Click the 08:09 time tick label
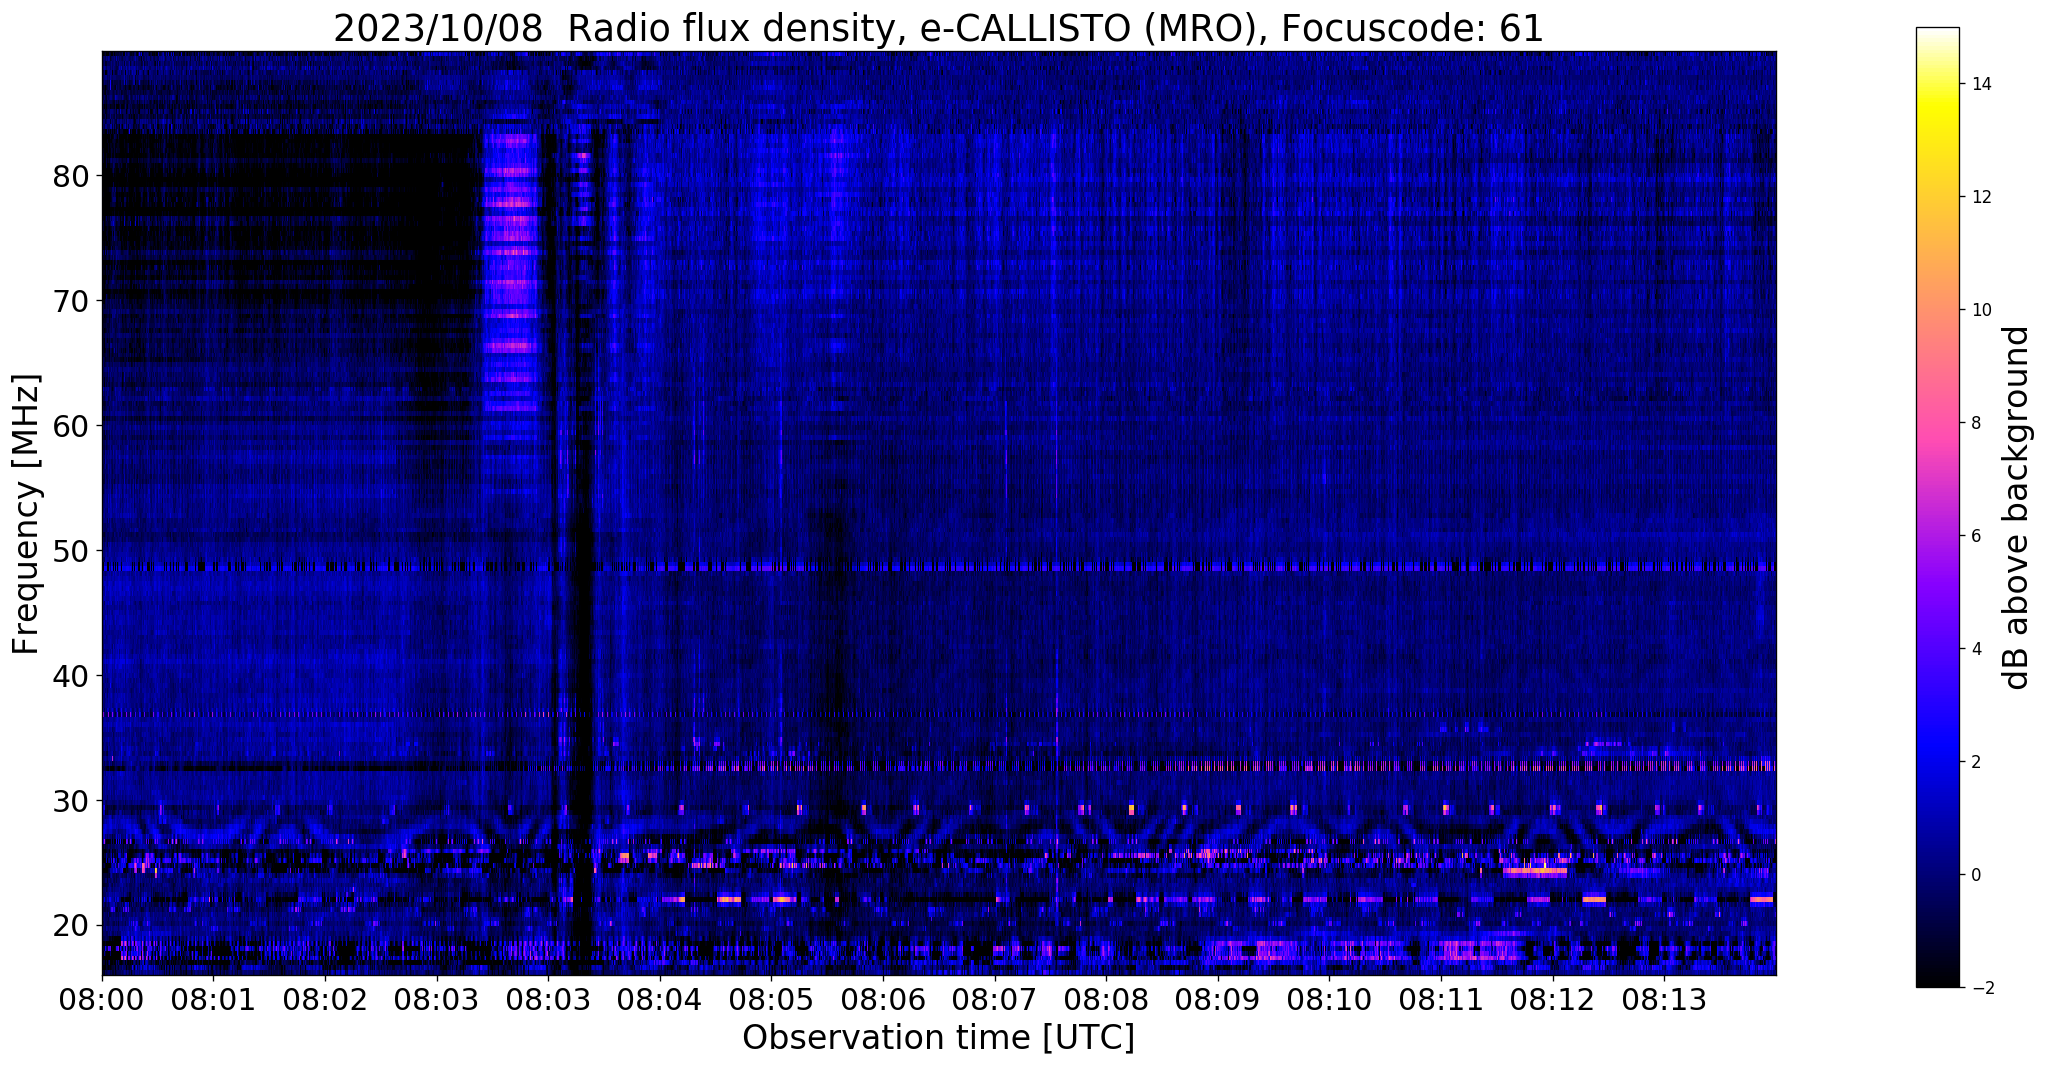 [x=1217, y=999]
